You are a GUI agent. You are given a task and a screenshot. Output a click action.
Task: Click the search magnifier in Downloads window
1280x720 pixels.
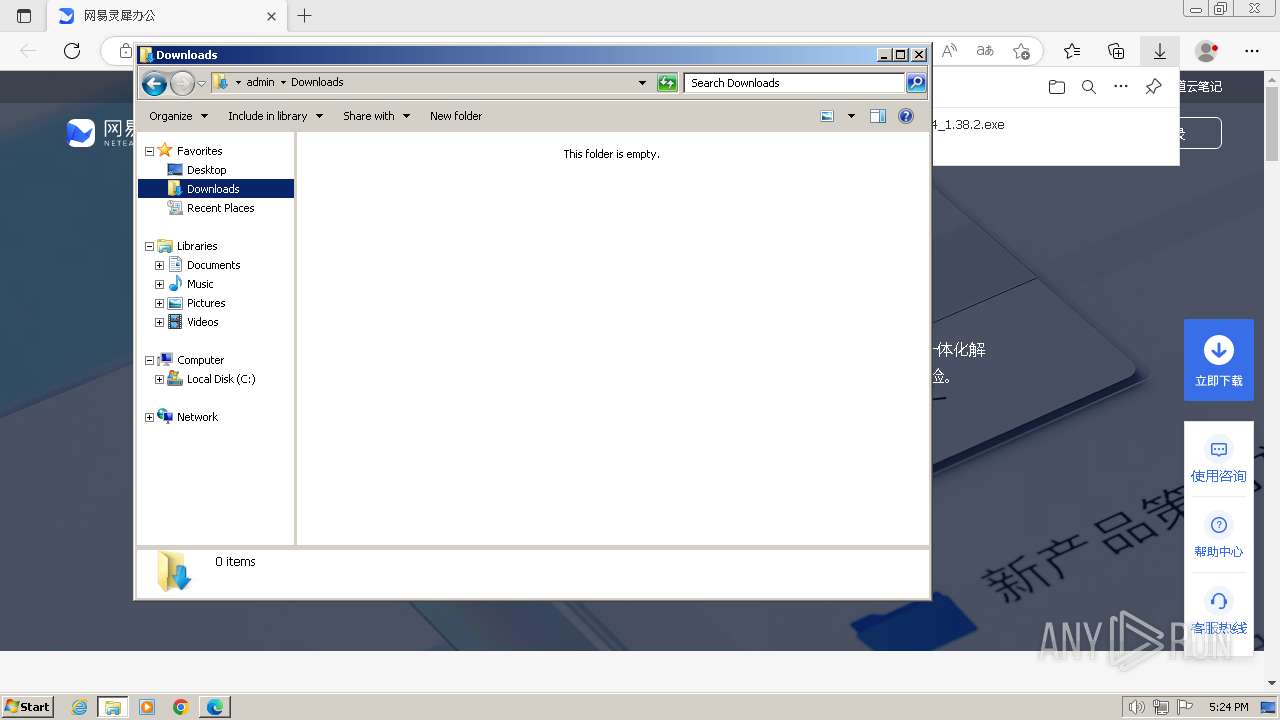916,83
